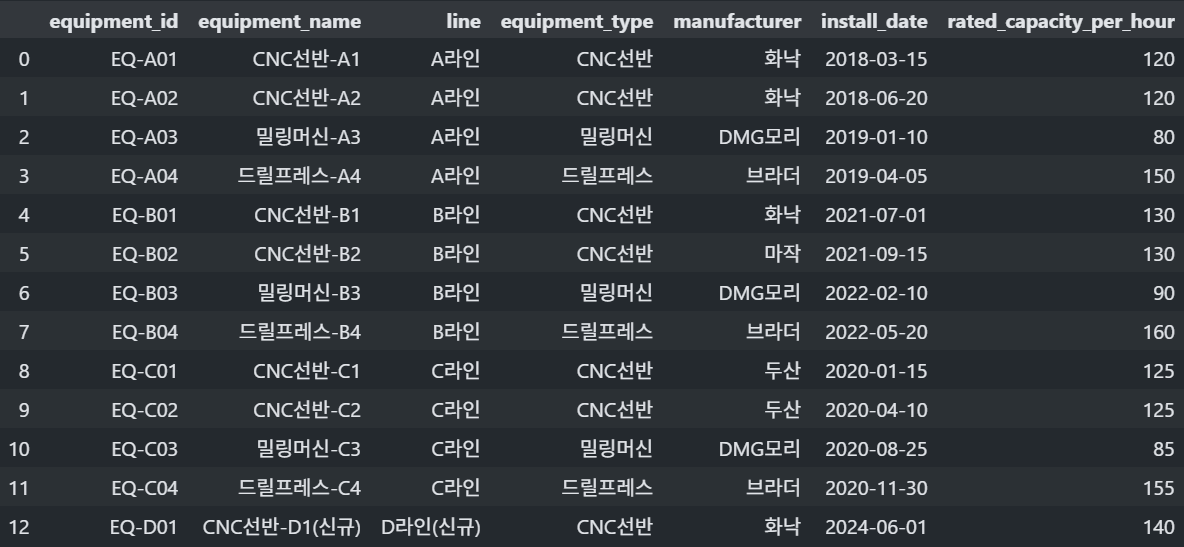Click the EQ-A01 equipment ID cell
The width and height of the screenshot is (1184, 547).
[144, 60]
